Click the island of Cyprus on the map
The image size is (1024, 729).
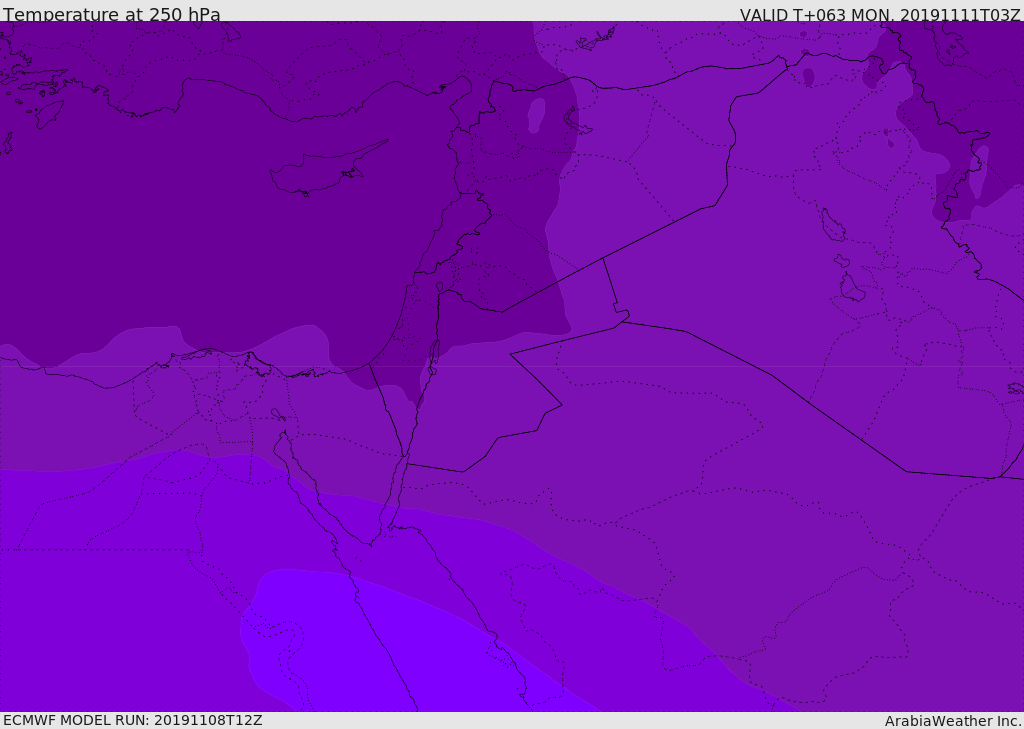328,169
